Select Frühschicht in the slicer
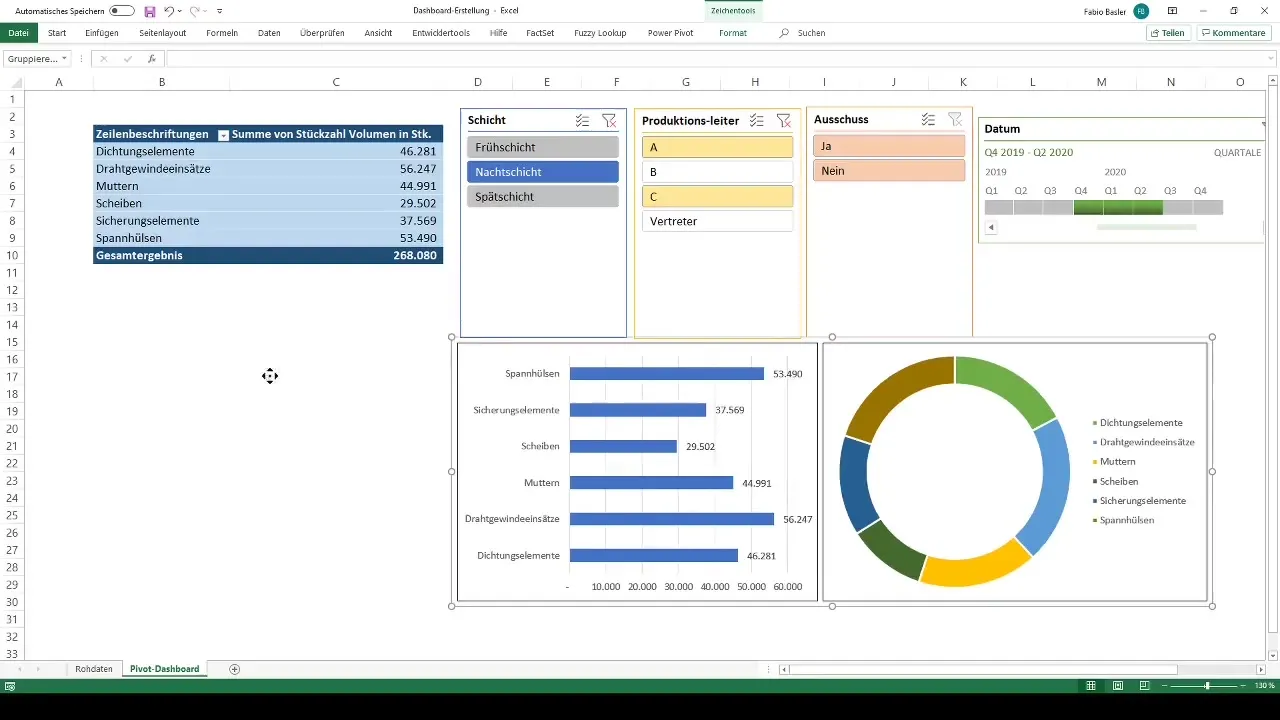Screen dimensions: 1280x720 pyautogui.click(x=543, y=147)
